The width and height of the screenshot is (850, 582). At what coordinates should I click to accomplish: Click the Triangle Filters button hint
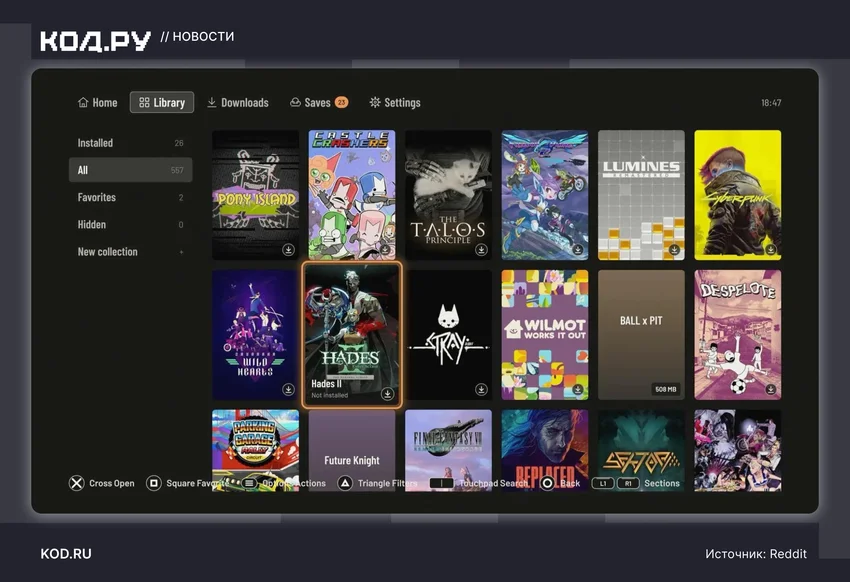click(377, 483)
